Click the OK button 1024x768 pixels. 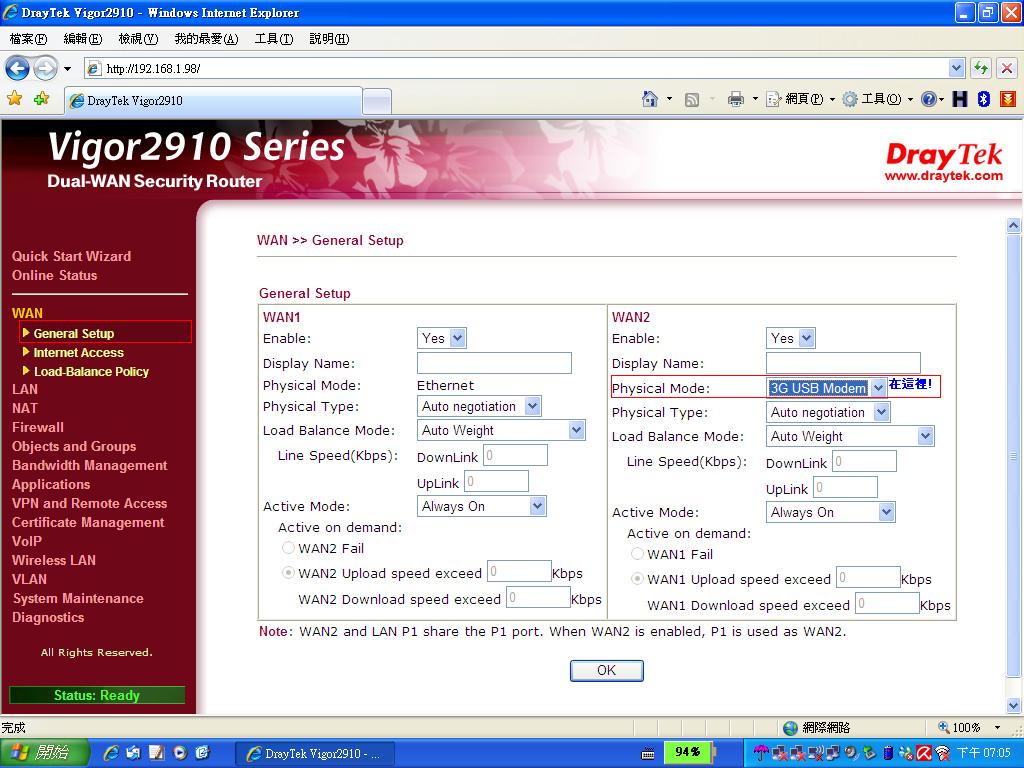coord(606,670)
